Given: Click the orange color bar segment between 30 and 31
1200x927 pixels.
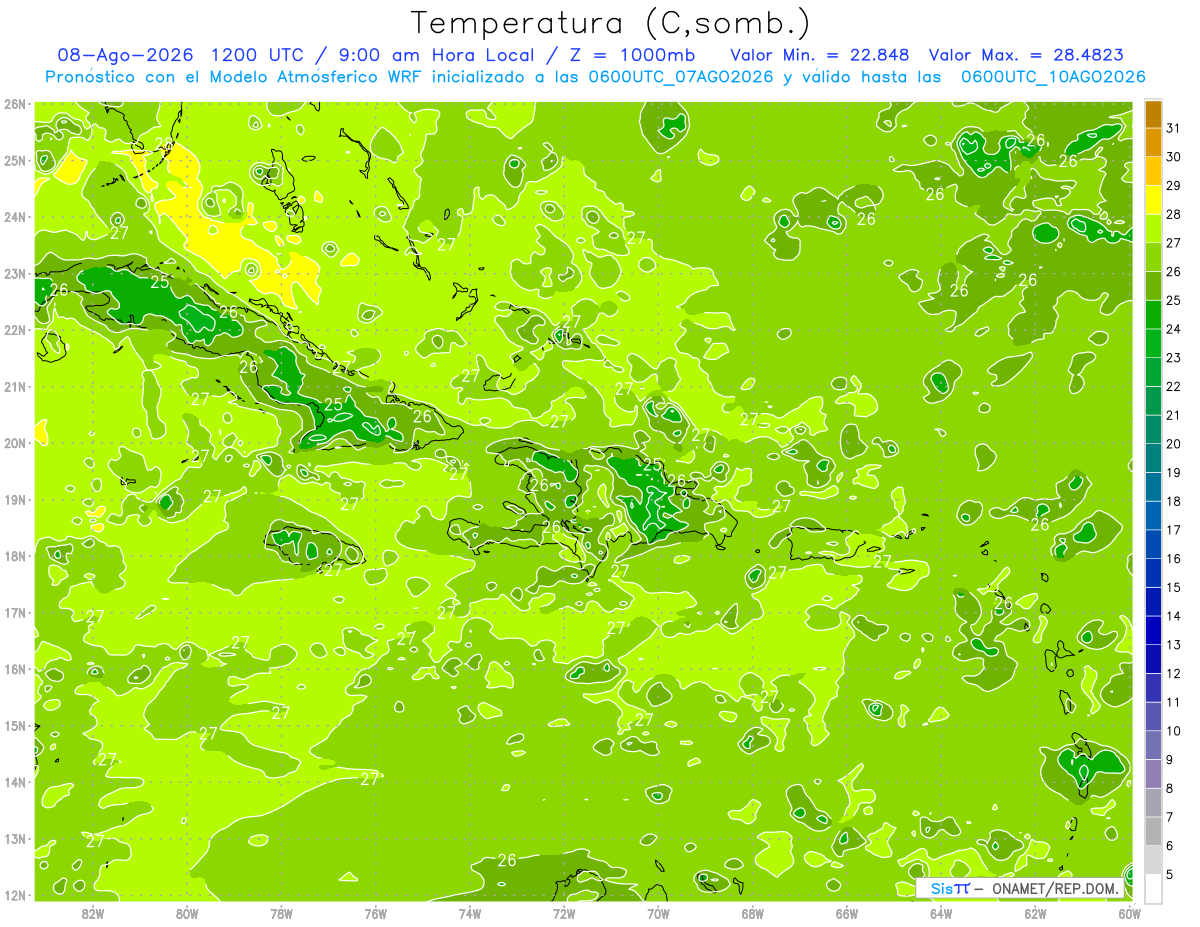Looking at the screenshot, I should (1153, 142).
